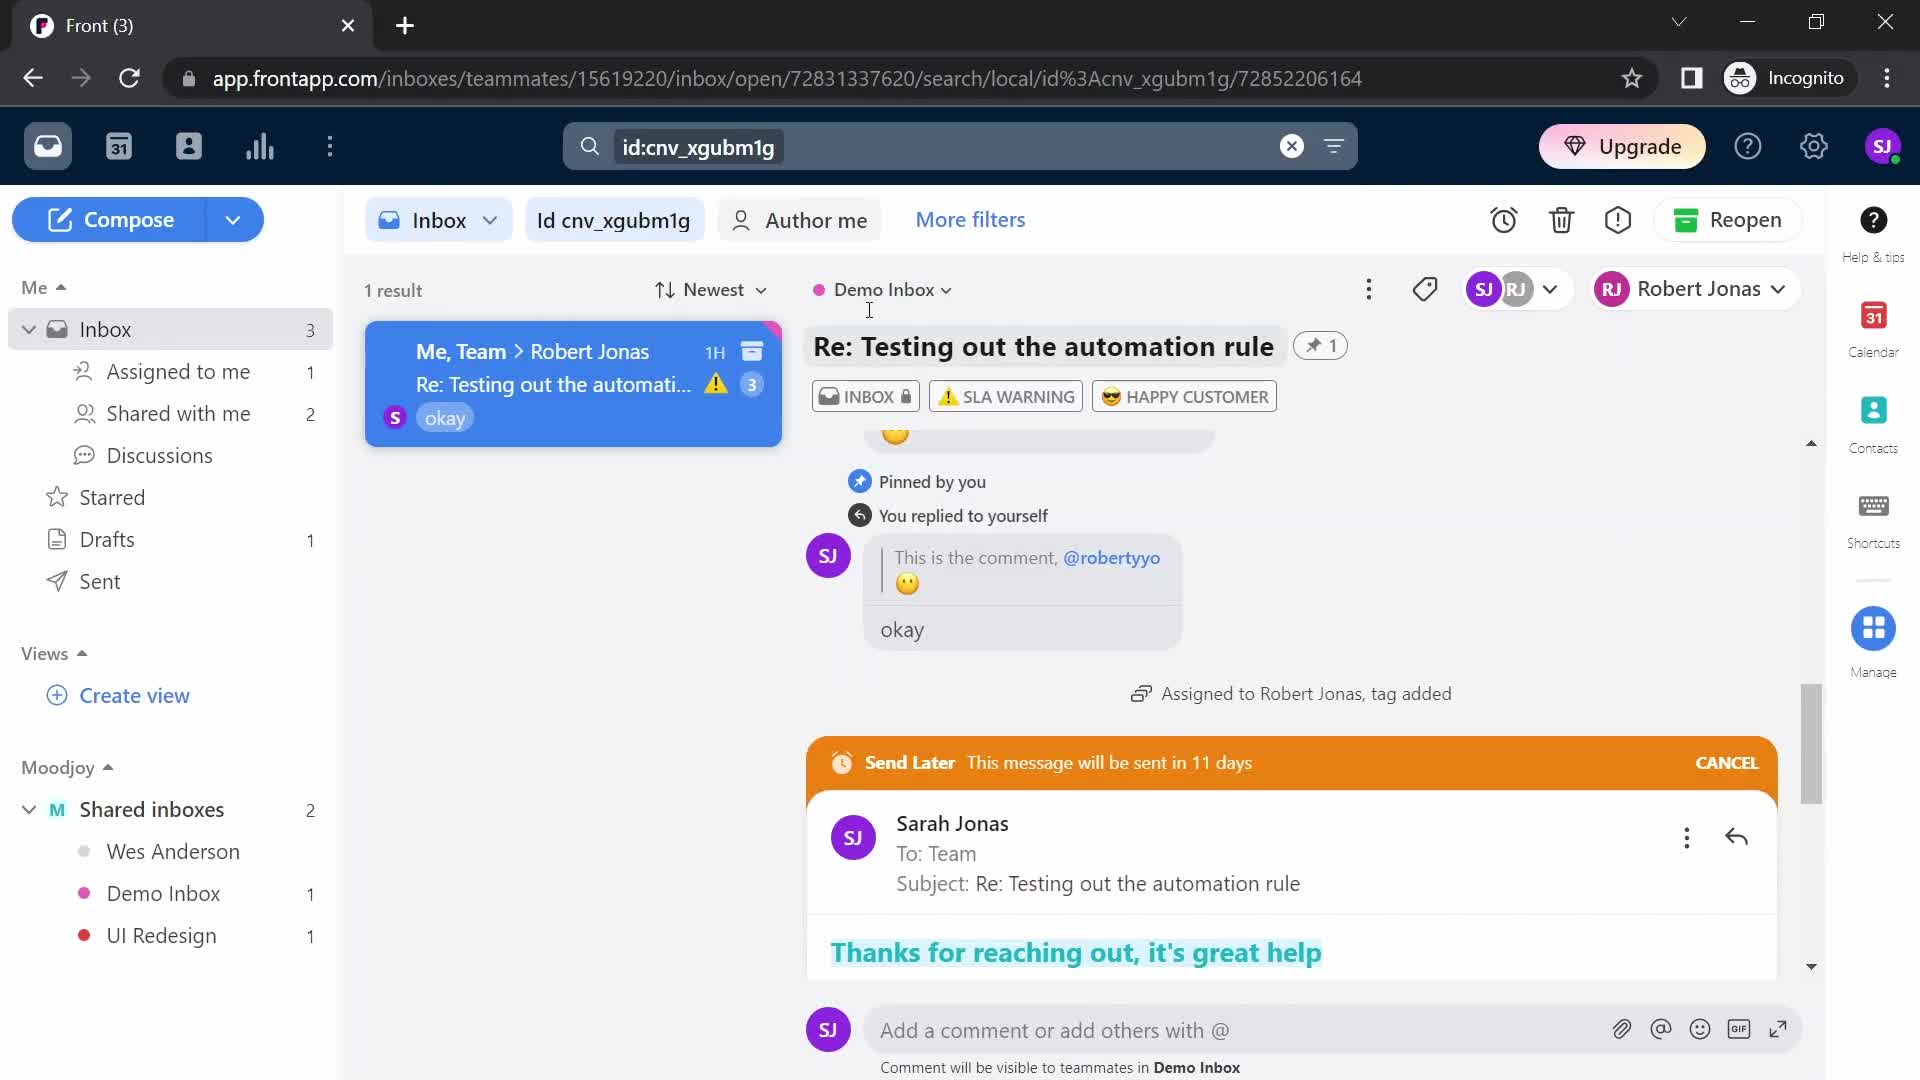Select the Assigned to me view
Screen dimensions: 1920x1080
[177, 371]
